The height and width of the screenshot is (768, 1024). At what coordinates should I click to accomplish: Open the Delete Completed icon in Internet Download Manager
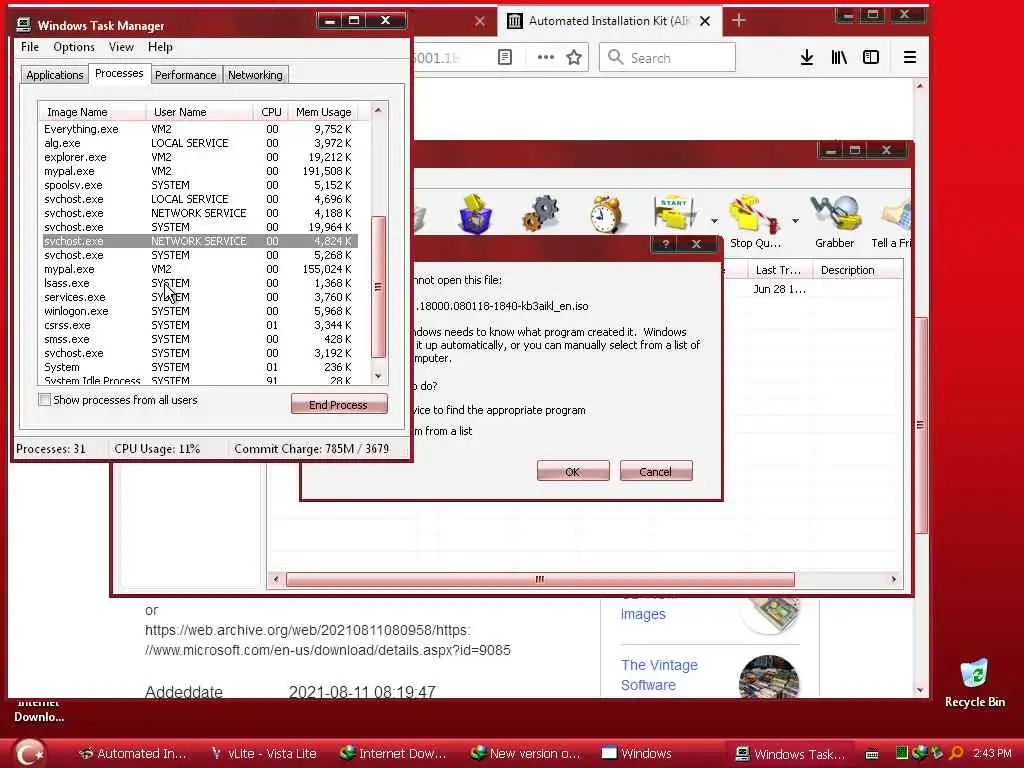tap(475, 213)
